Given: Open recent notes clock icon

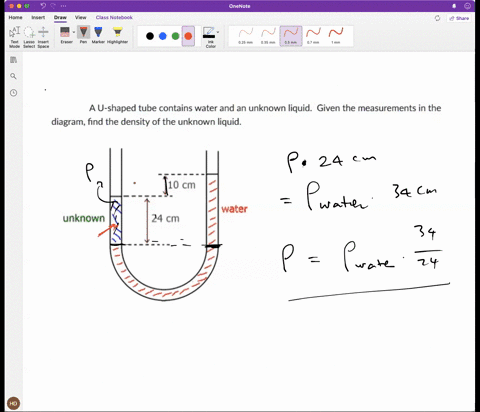Looking at the screenshot, I should tap(13, 93).
